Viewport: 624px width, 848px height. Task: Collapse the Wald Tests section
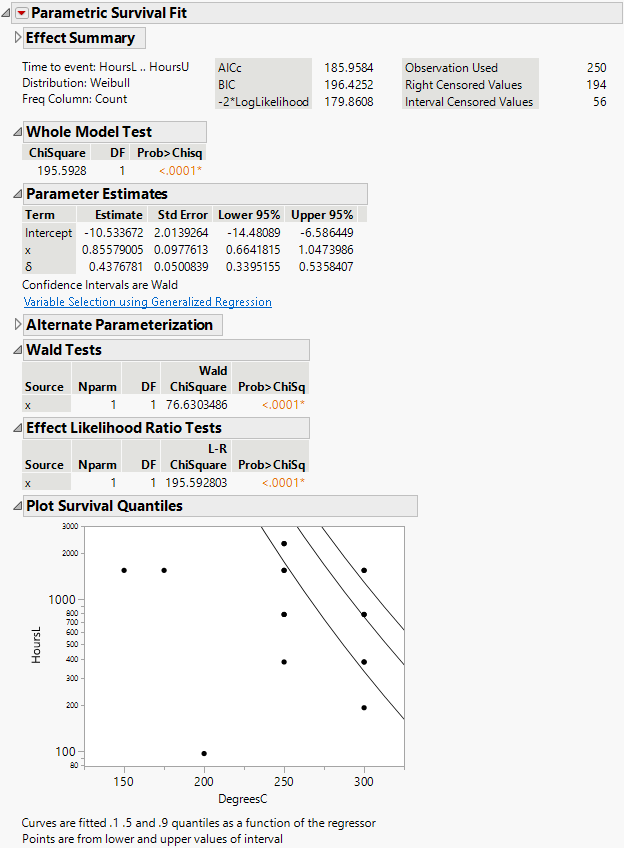[x=18, y=350]
